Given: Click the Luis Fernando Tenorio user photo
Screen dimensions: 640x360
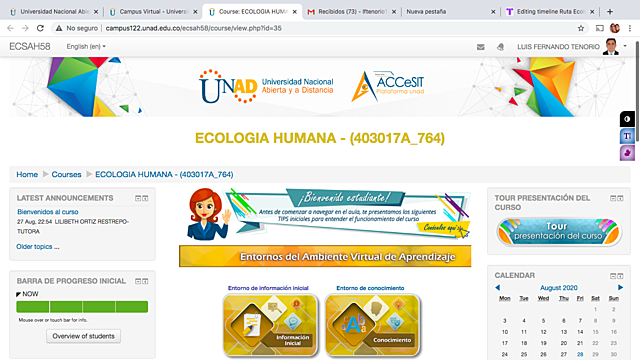Looking at the screenshot, I should (x=611, y=47).
